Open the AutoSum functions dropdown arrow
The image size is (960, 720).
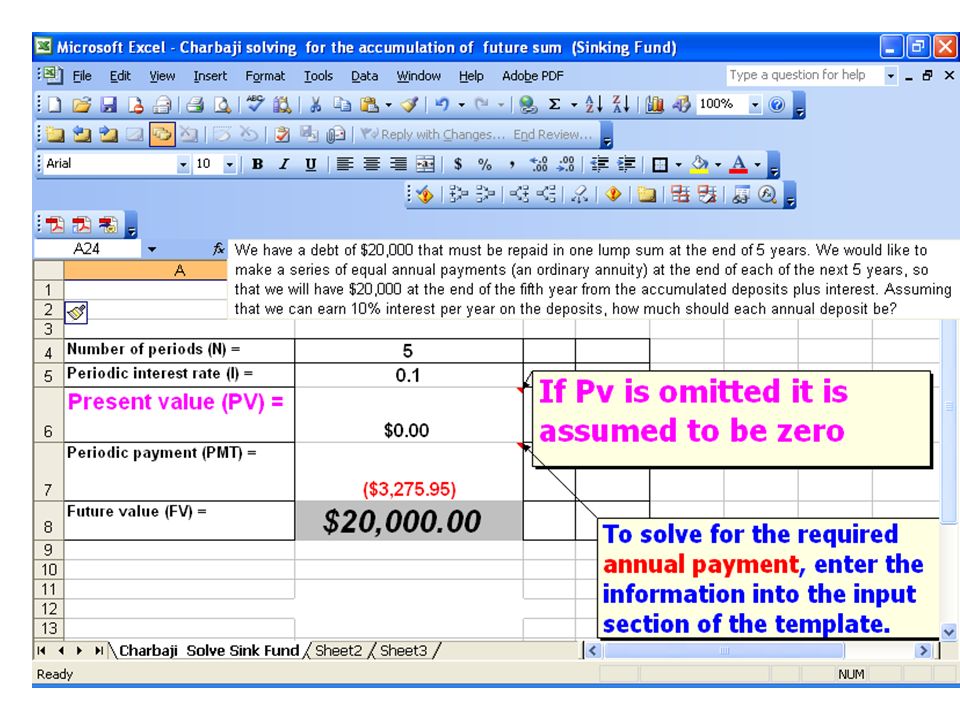pos(574,105)
